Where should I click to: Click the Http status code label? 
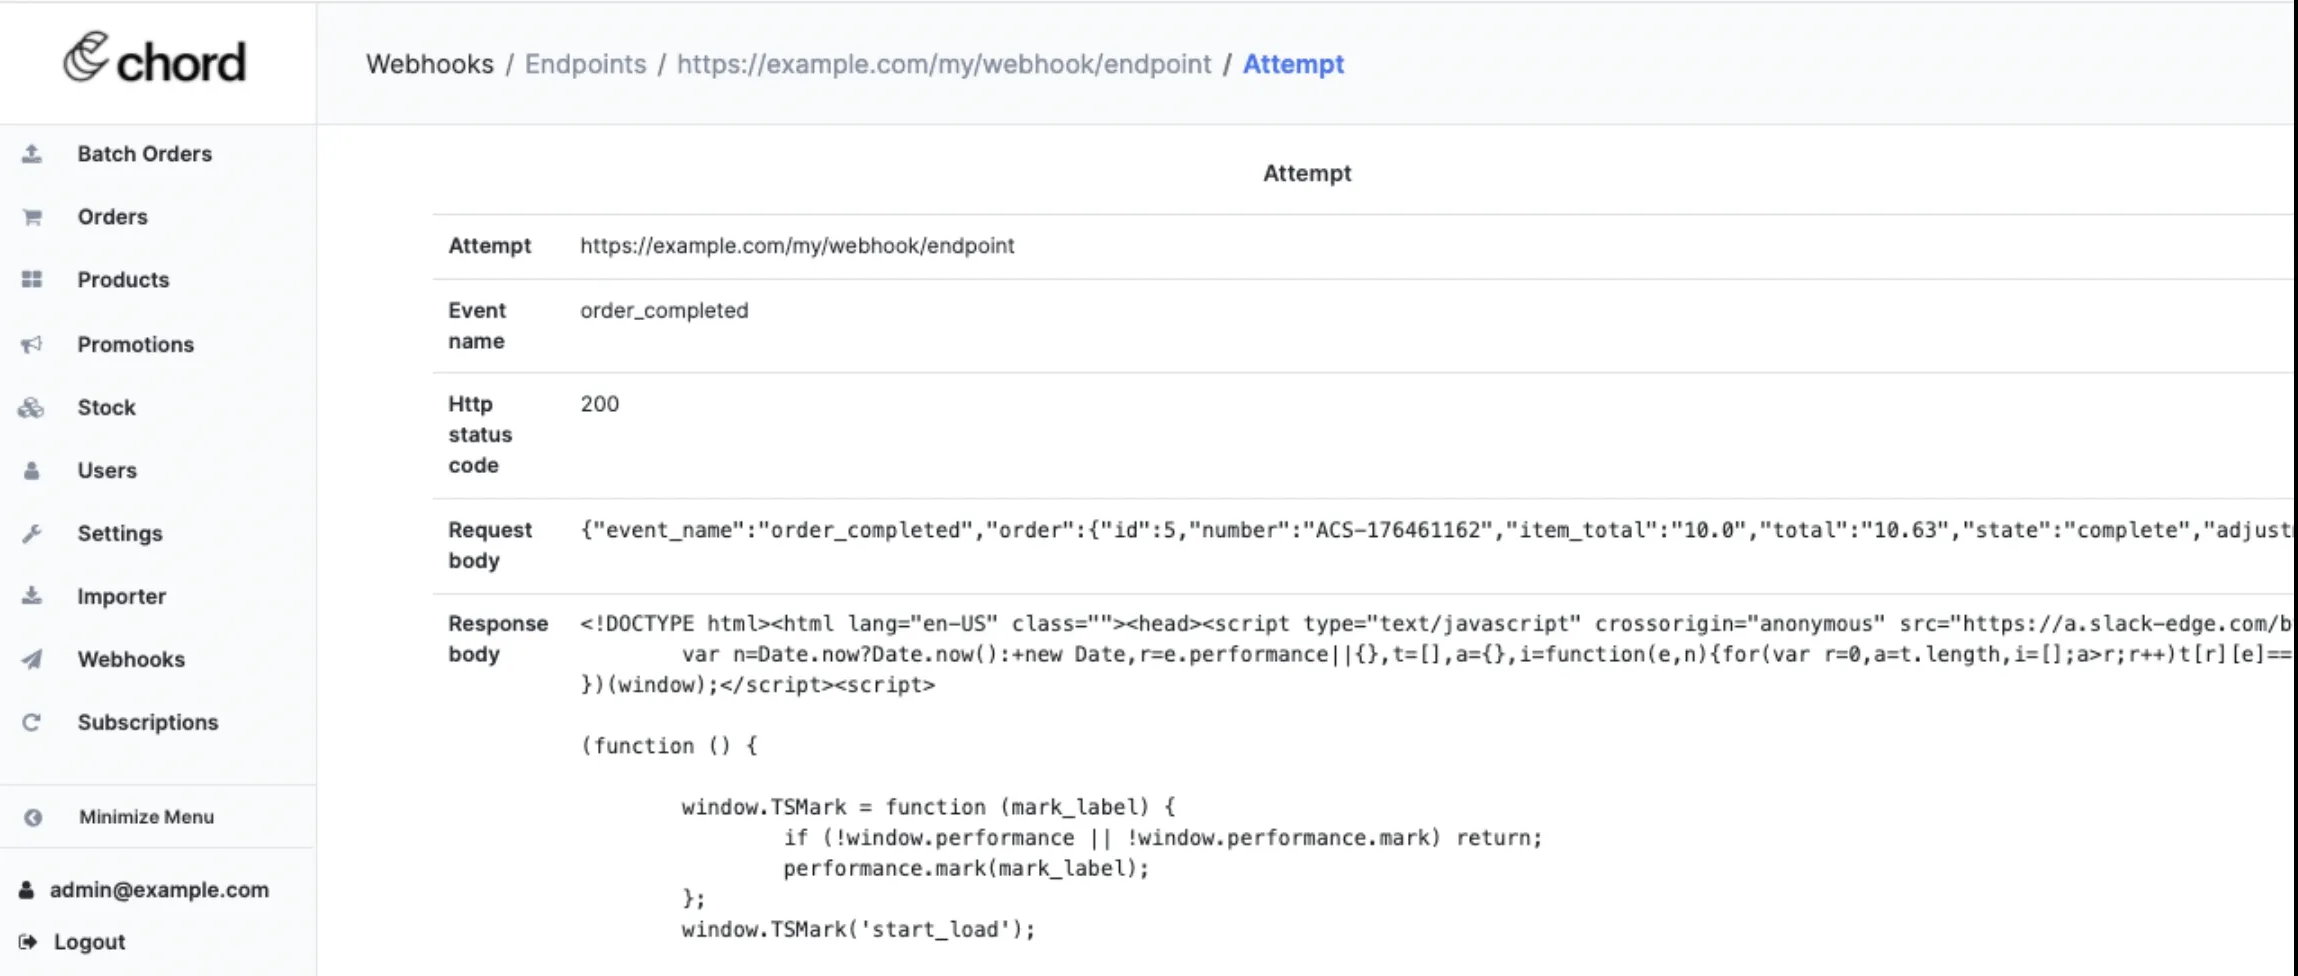pyautogui.click(x=480, y=435)
